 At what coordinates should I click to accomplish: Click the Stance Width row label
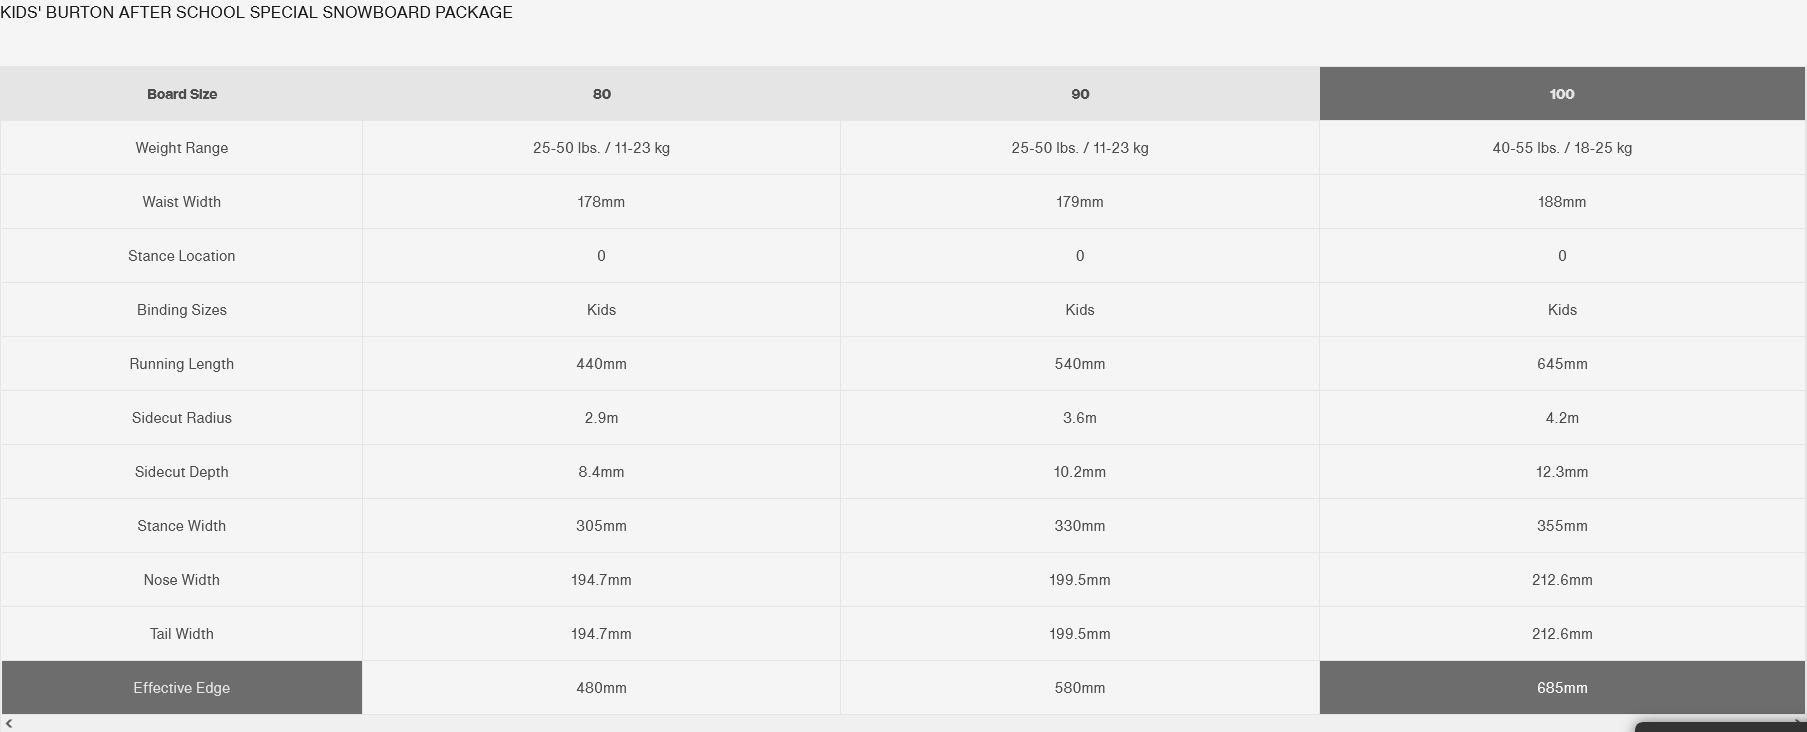[x=182, y=526]
